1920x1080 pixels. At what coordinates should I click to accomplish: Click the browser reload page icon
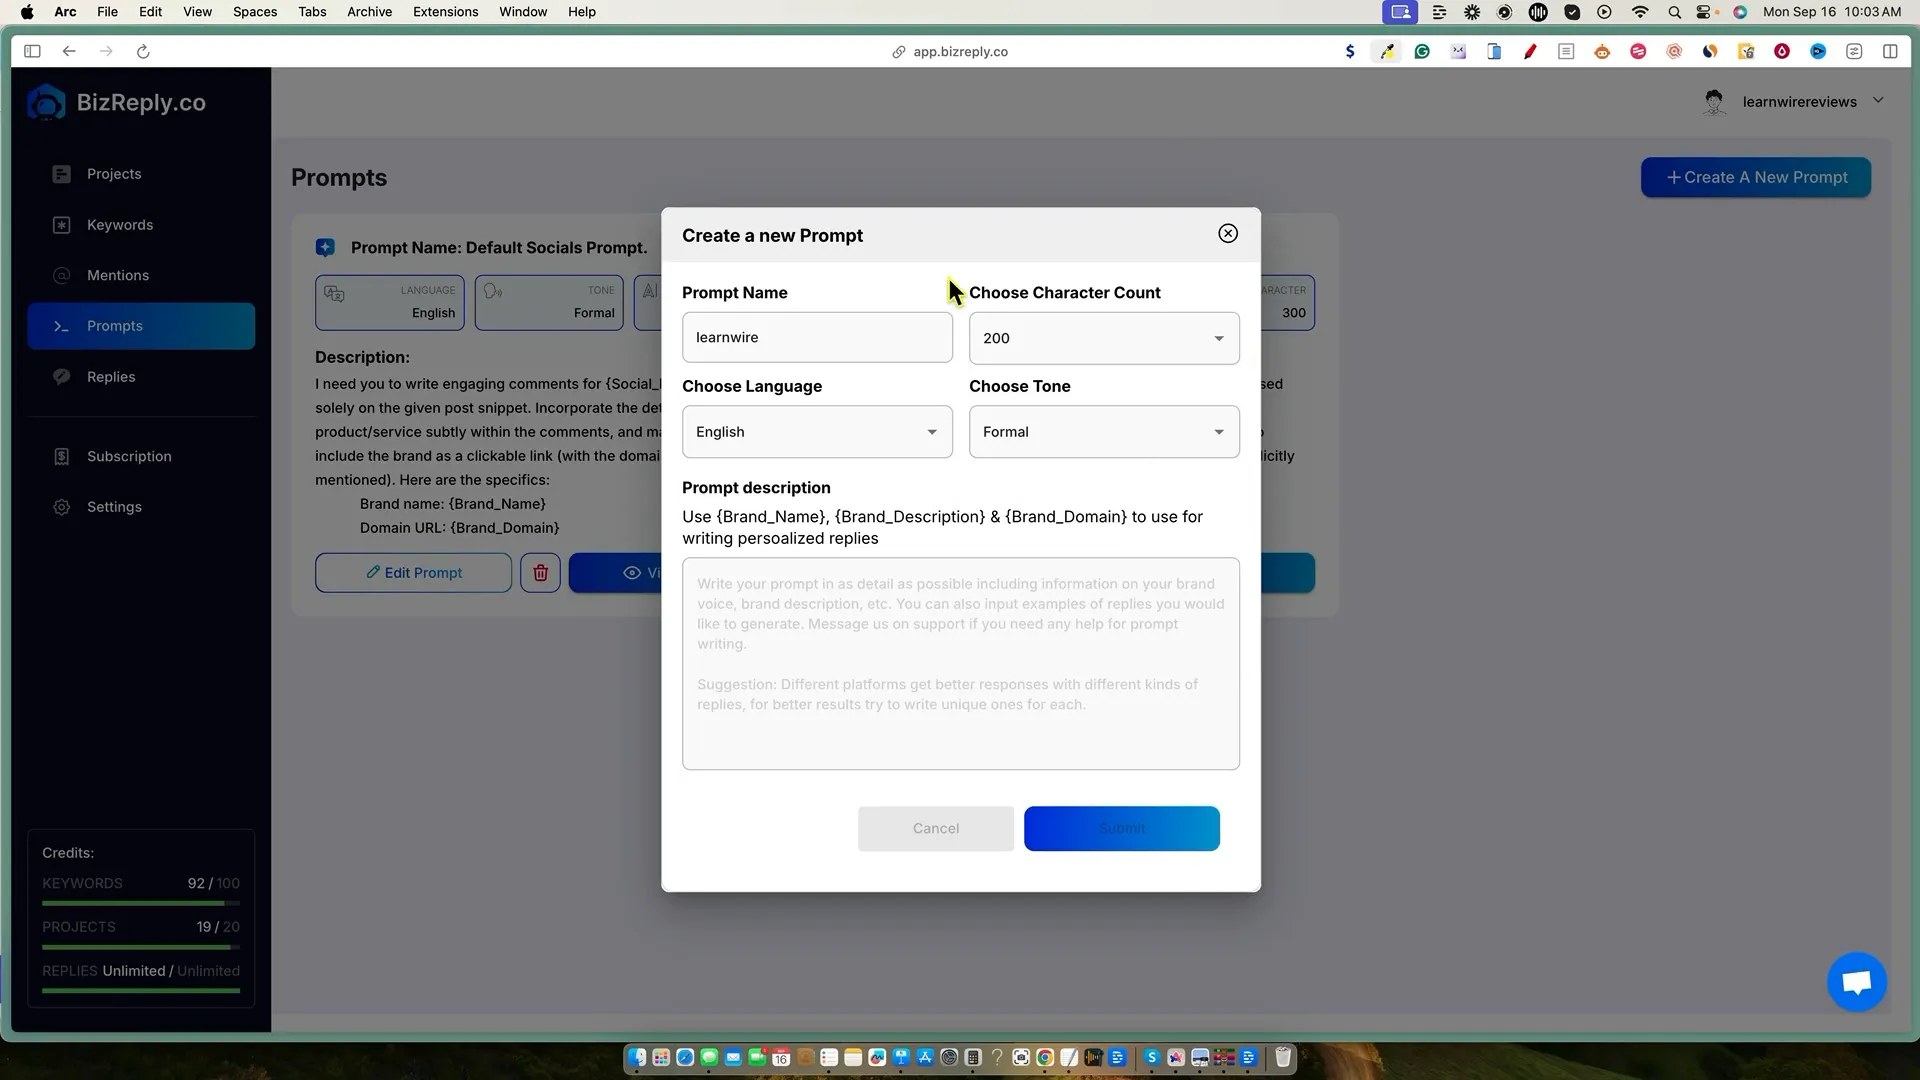click(143, 52)
